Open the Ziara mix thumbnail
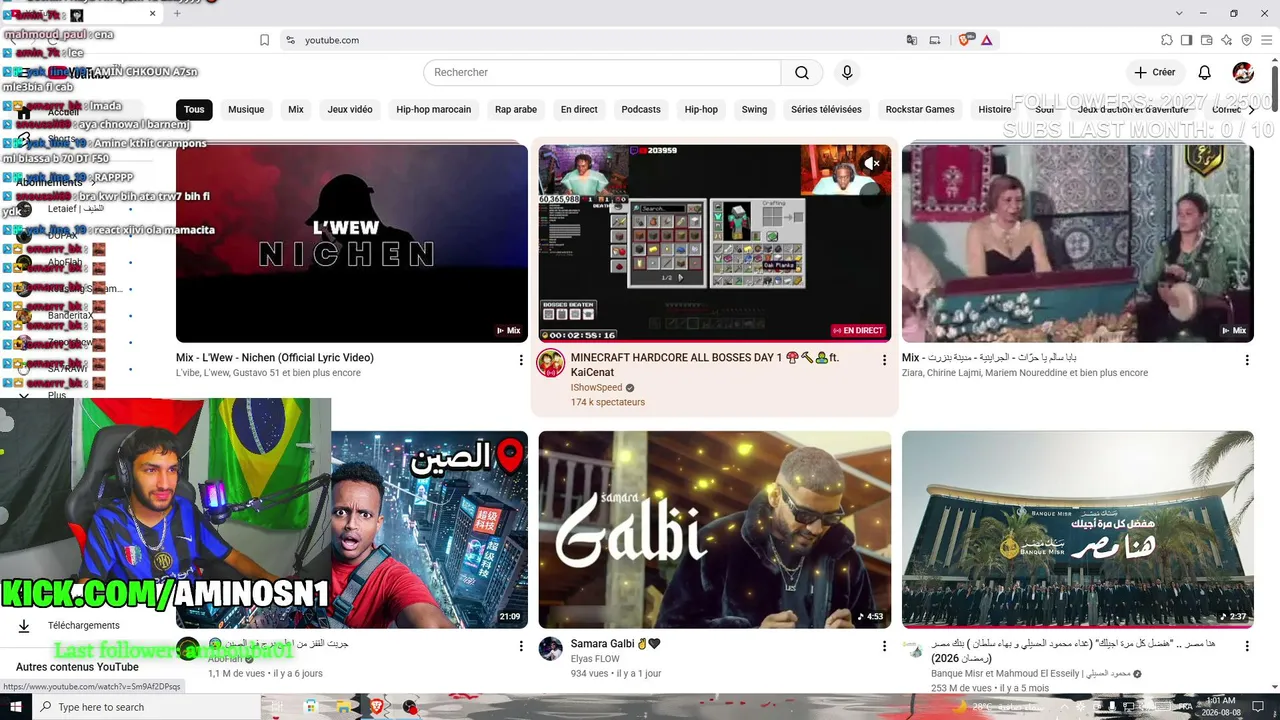This screenshot has height=720, width=1280. (1078, 244)
